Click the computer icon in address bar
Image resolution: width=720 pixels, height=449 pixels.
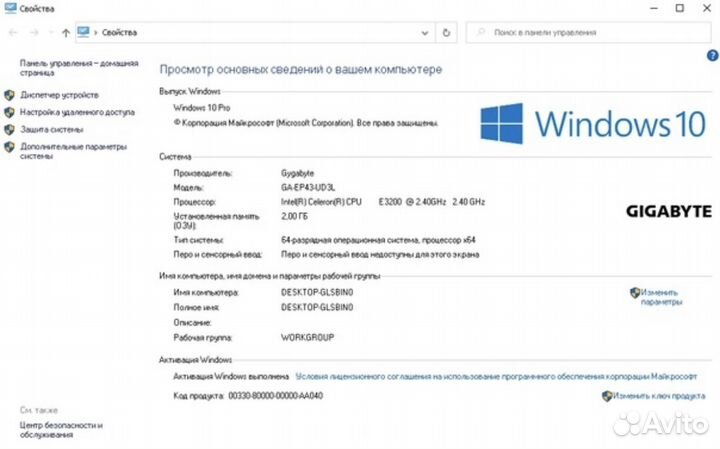coord(83,32)
